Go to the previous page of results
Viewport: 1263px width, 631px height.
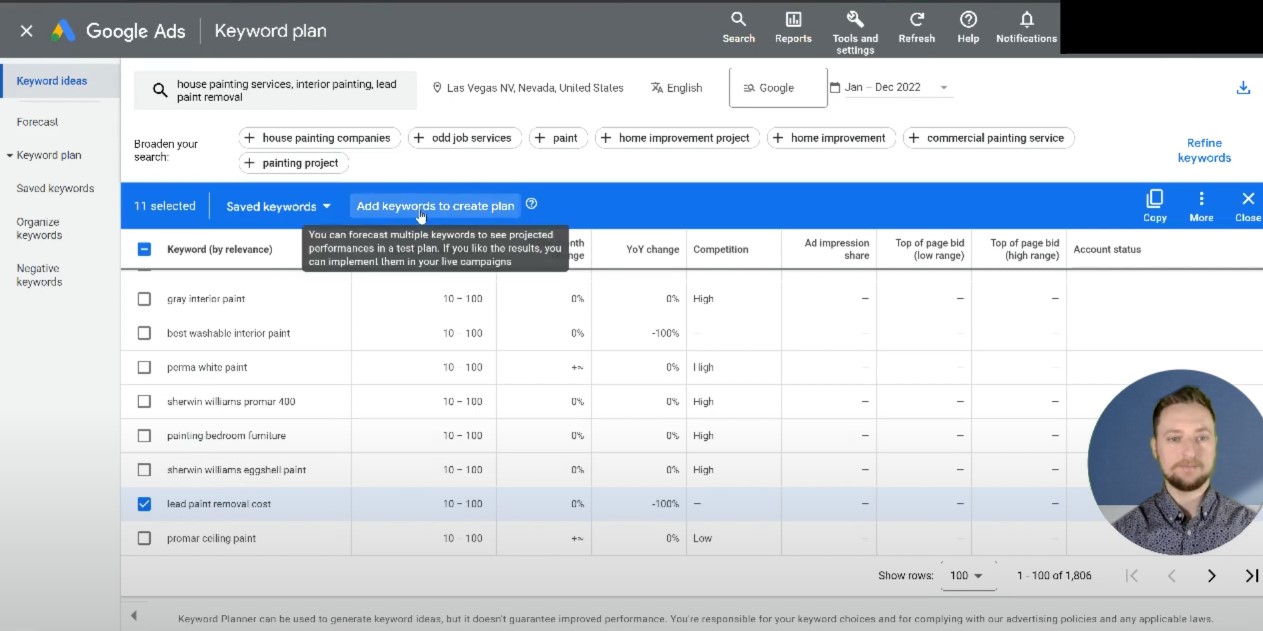pyautogui.click(x=1171, y=575)
